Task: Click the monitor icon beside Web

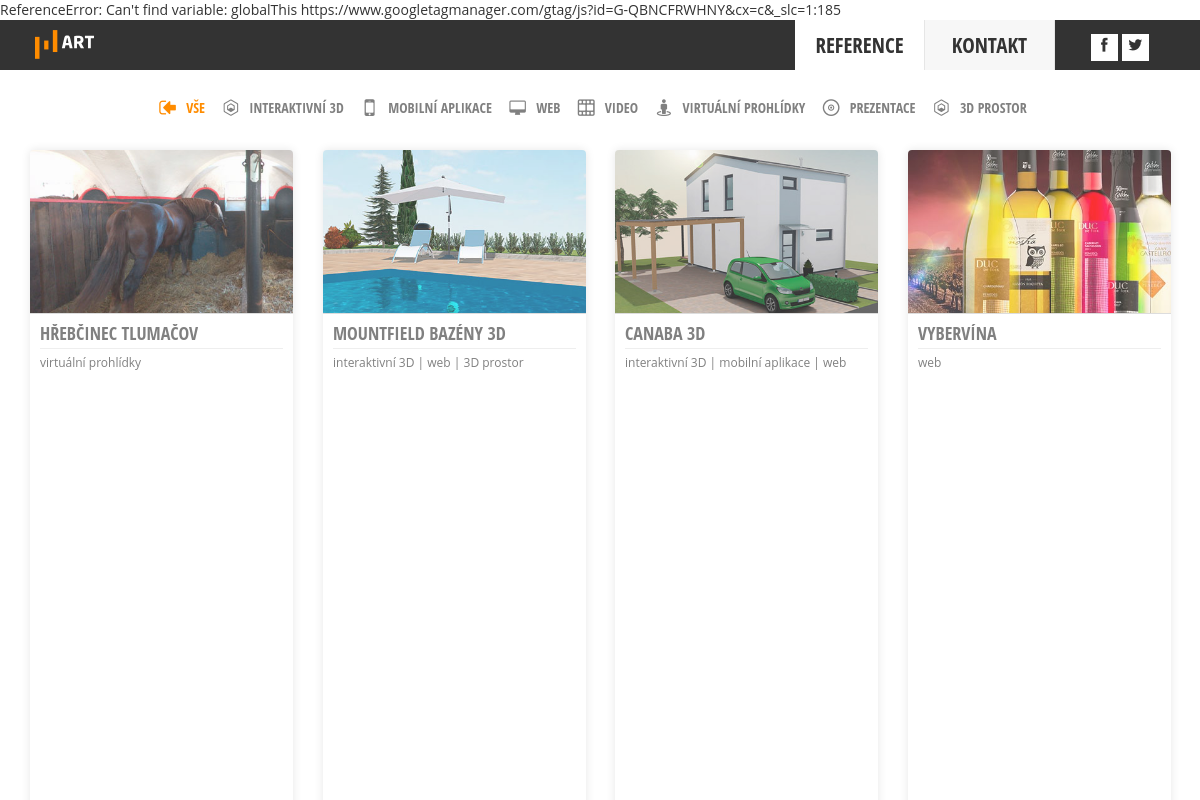Action: pos(517,108)
